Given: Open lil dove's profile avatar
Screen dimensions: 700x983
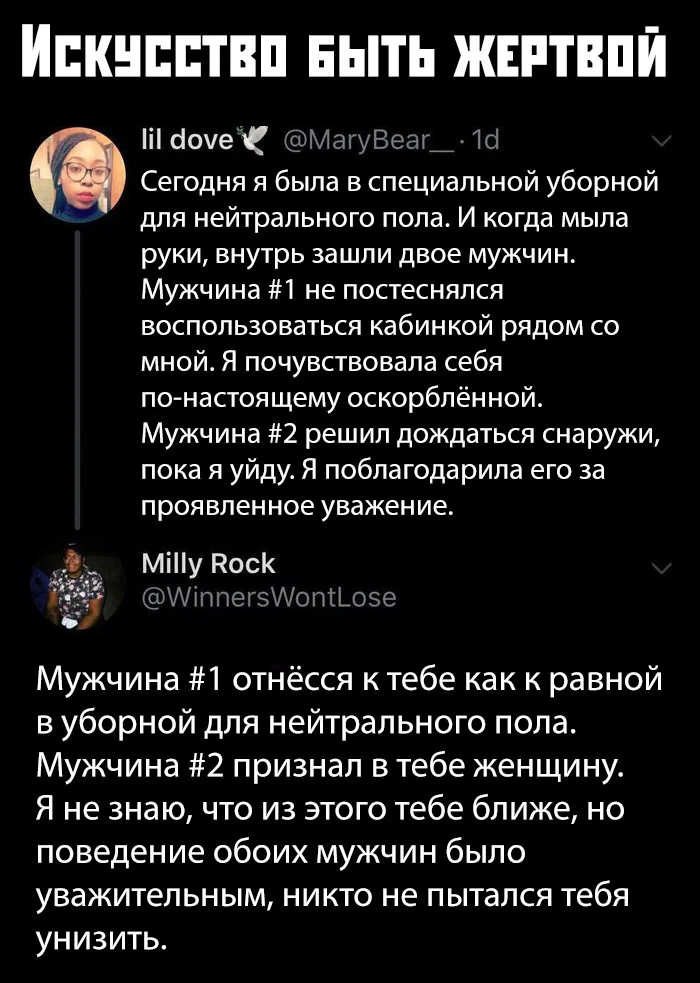Looking at the screenshot, I should pyautogui.click(x=79, y=175).
